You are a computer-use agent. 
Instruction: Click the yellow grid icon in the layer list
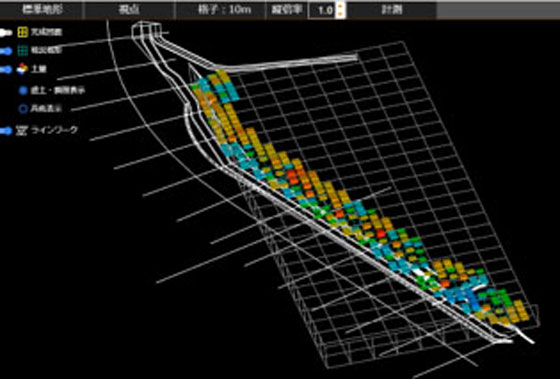[x=22, y=33]
